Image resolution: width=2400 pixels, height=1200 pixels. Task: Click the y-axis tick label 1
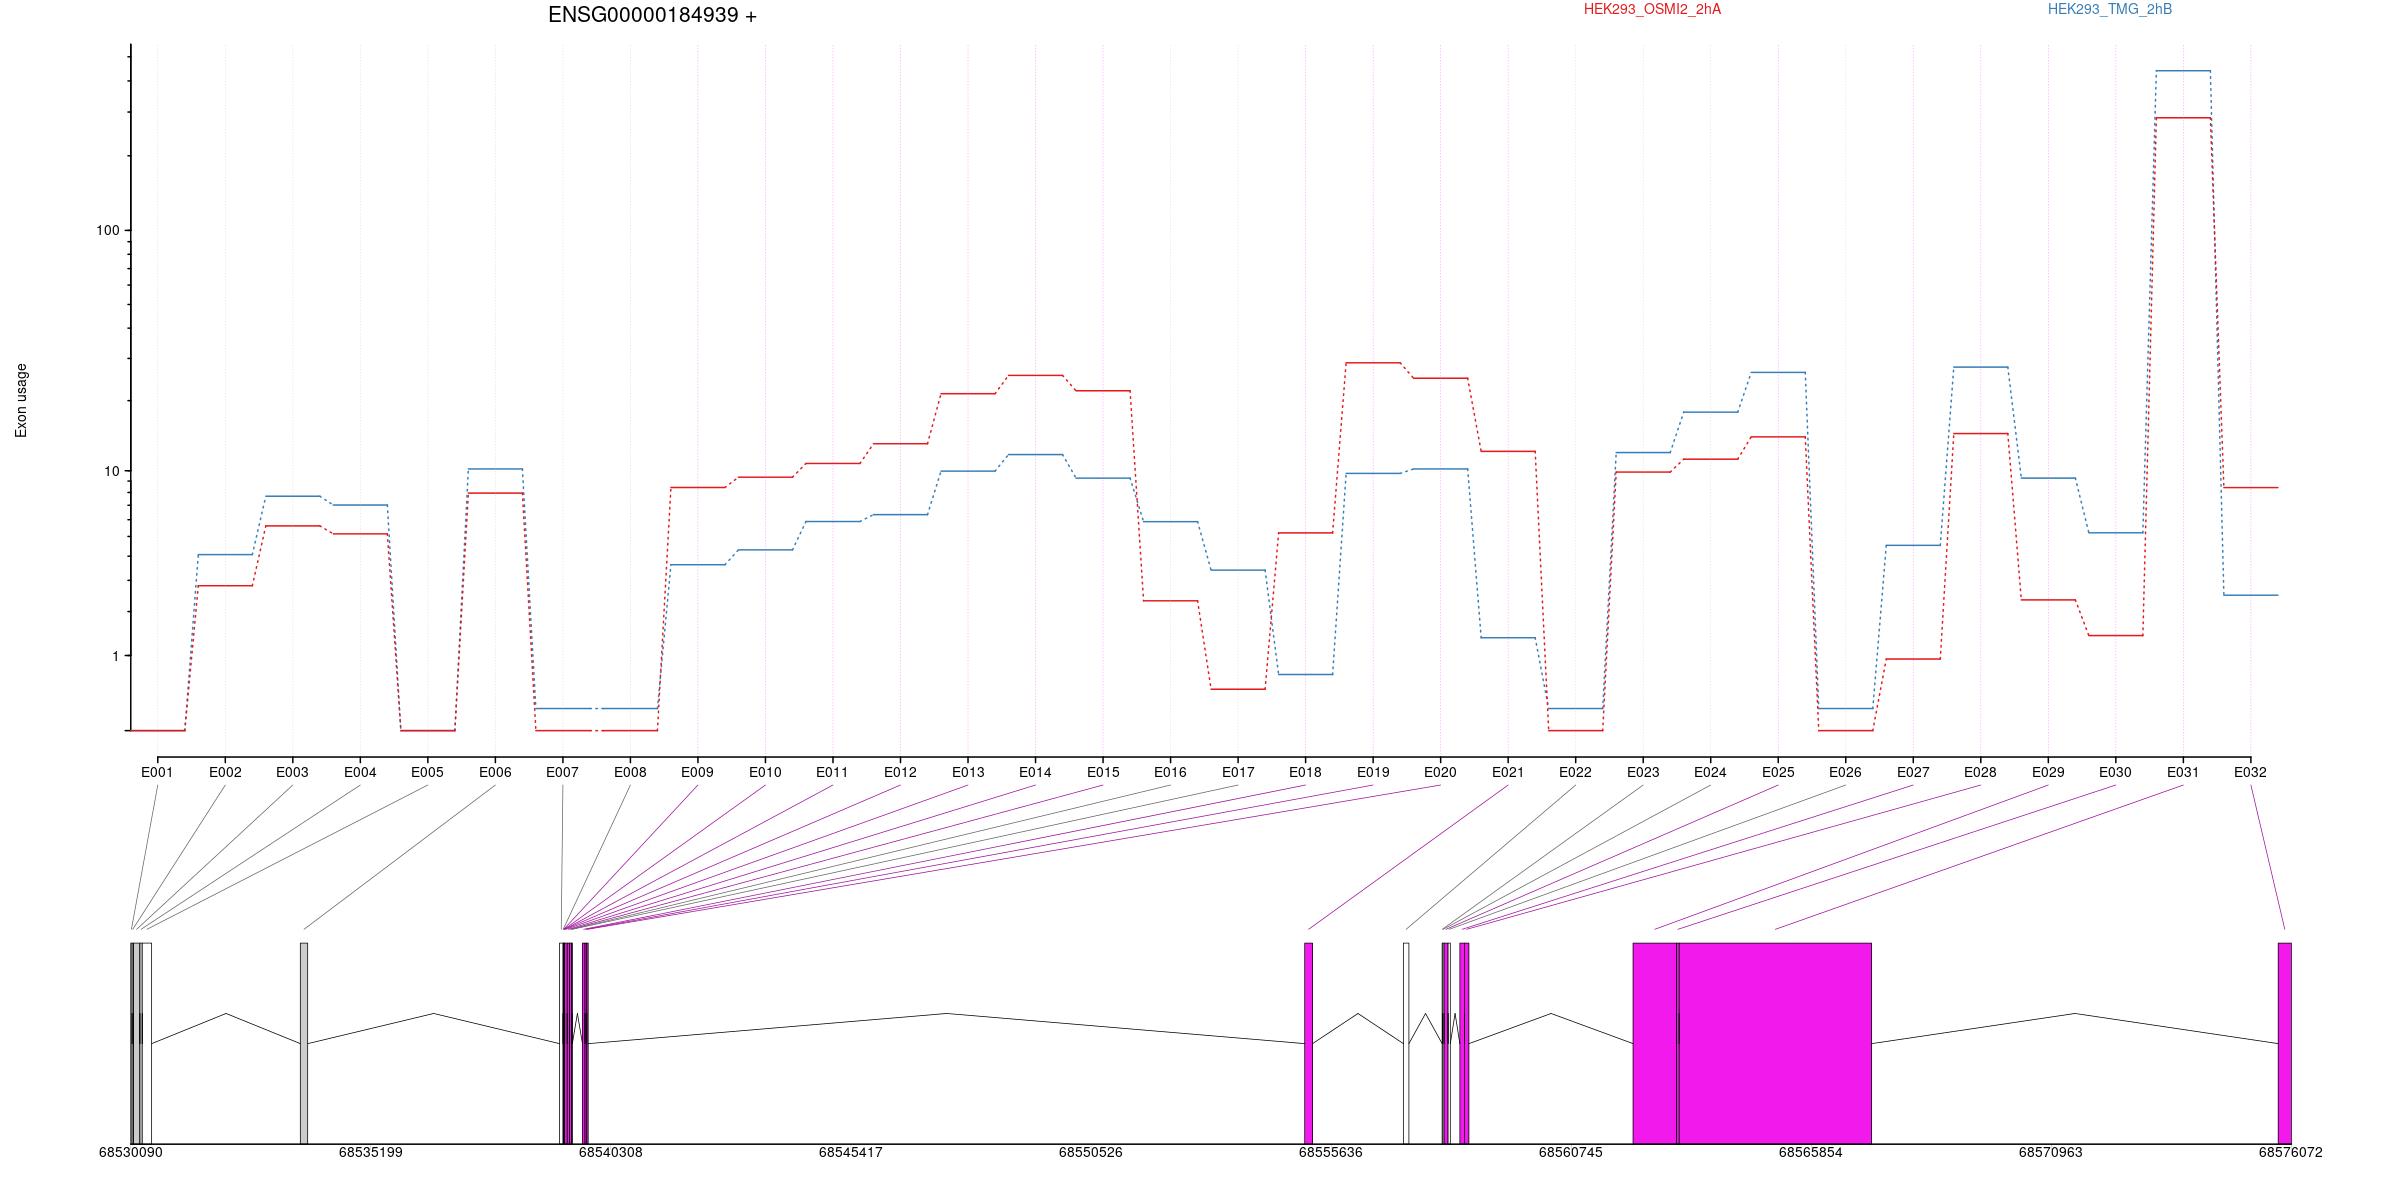coord(115,656)
